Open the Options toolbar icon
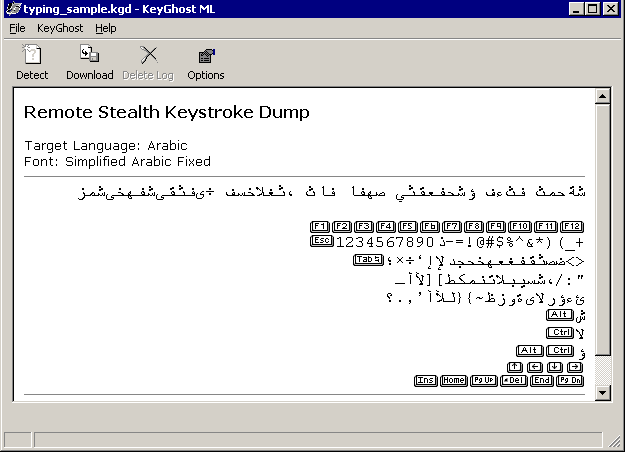The width and height of the screenshot is (625, 452). 206,56
